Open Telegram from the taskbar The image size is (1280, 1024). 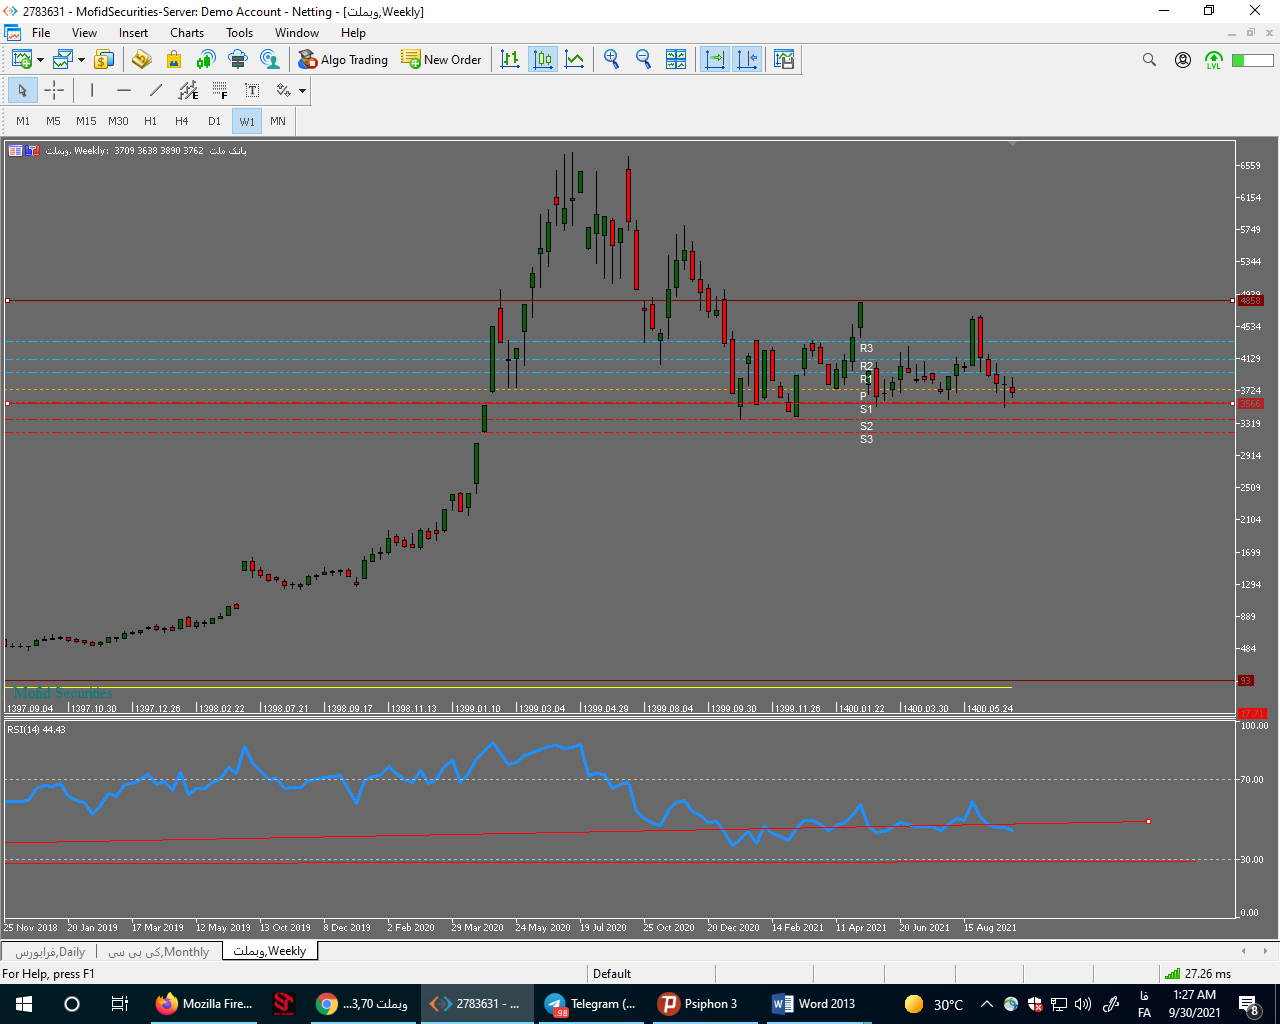click(x=591, y=1004)
